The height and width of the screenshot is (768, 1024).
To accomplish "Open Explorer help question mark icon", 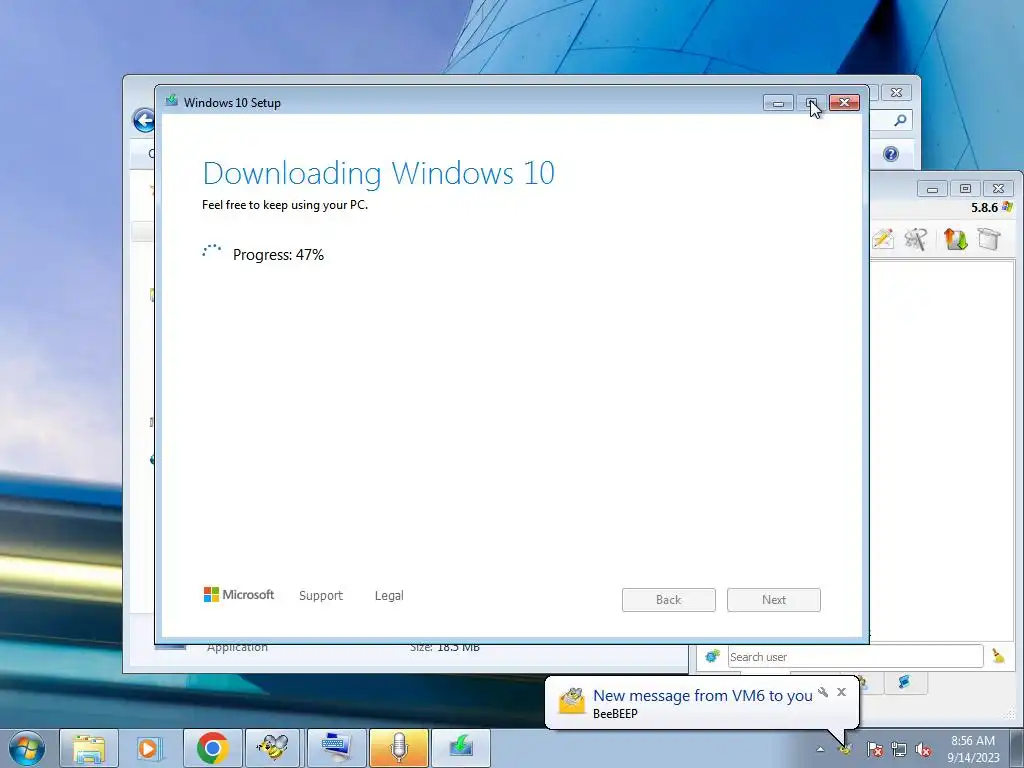I will pos(891,154).
